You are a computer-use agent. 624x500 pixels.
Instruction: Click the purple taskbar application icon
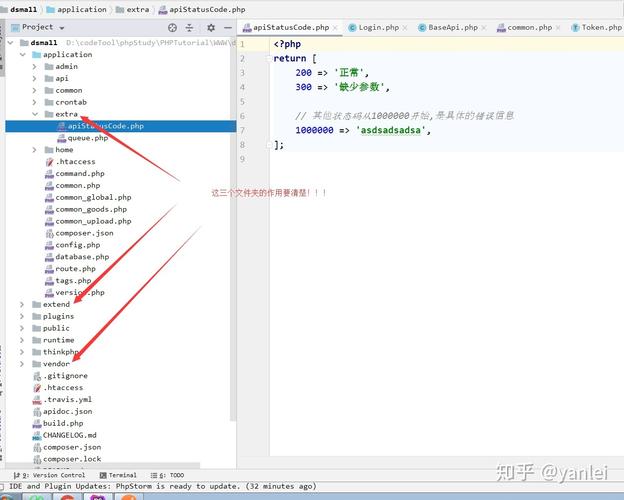(98, 496)
